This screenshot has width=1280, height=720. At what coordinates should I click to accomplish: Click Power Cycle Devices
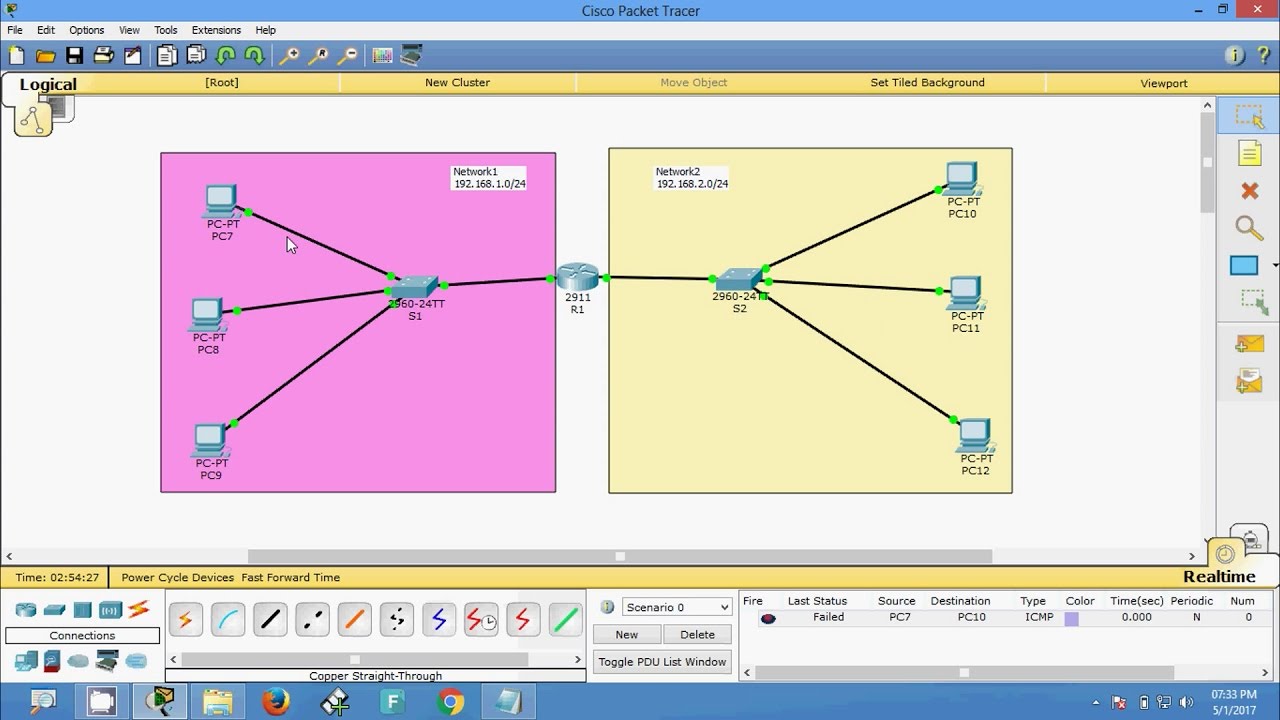pyautogui.click(x=178, y=577)
